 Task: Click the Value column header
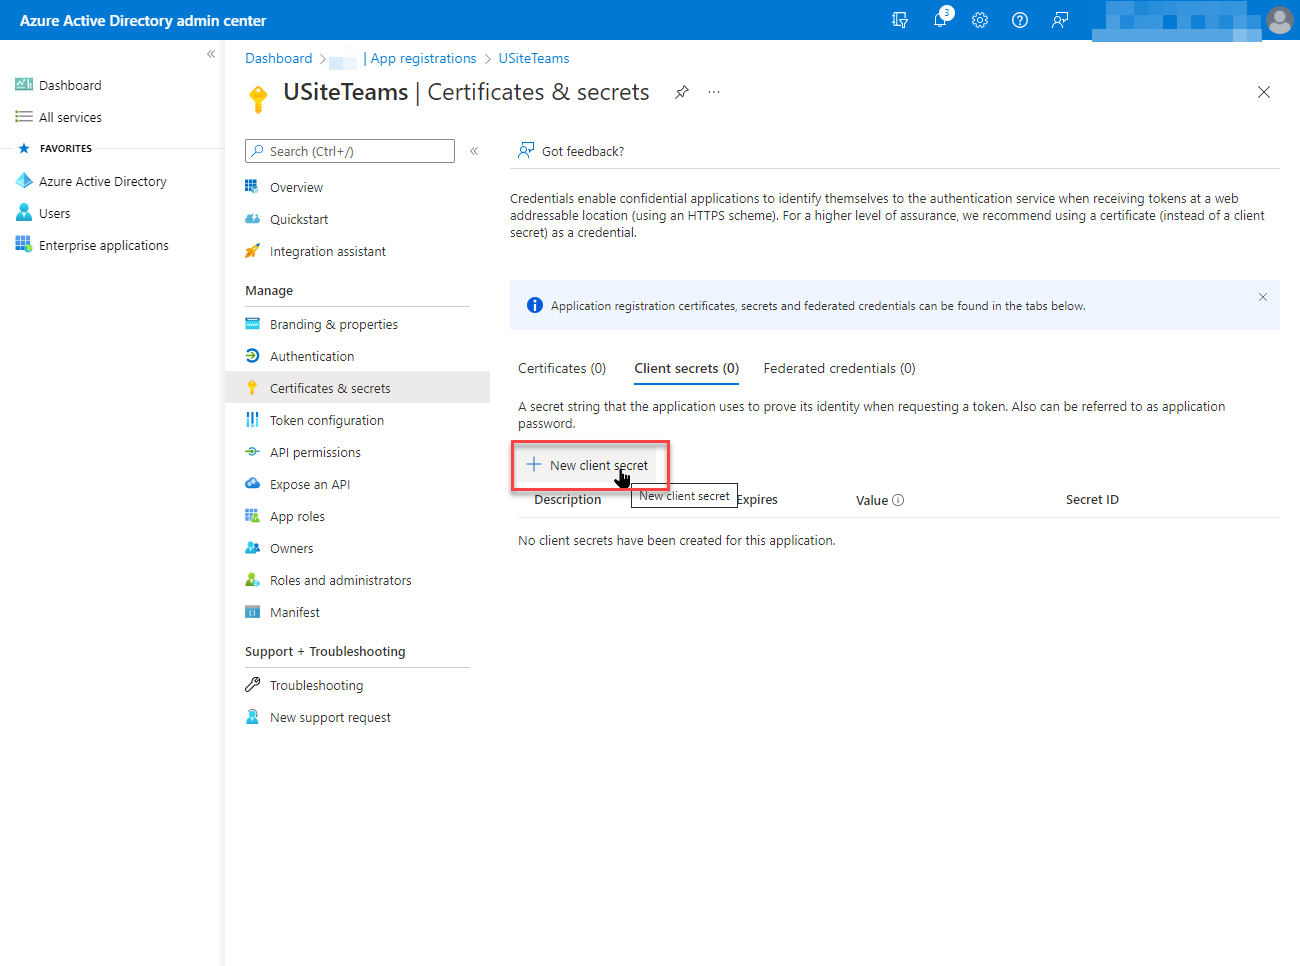click(872, 500)
